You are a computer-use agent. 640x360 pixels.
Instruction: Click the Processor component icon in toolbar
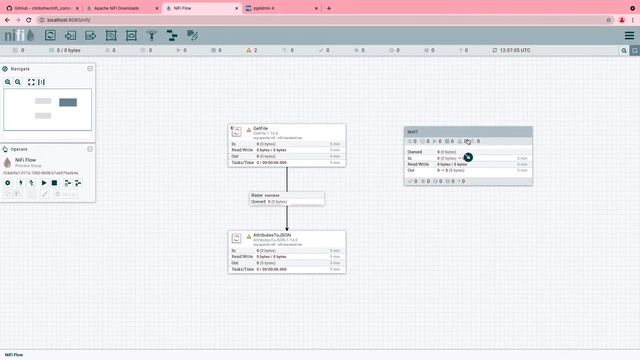click(x=50, y=36)
